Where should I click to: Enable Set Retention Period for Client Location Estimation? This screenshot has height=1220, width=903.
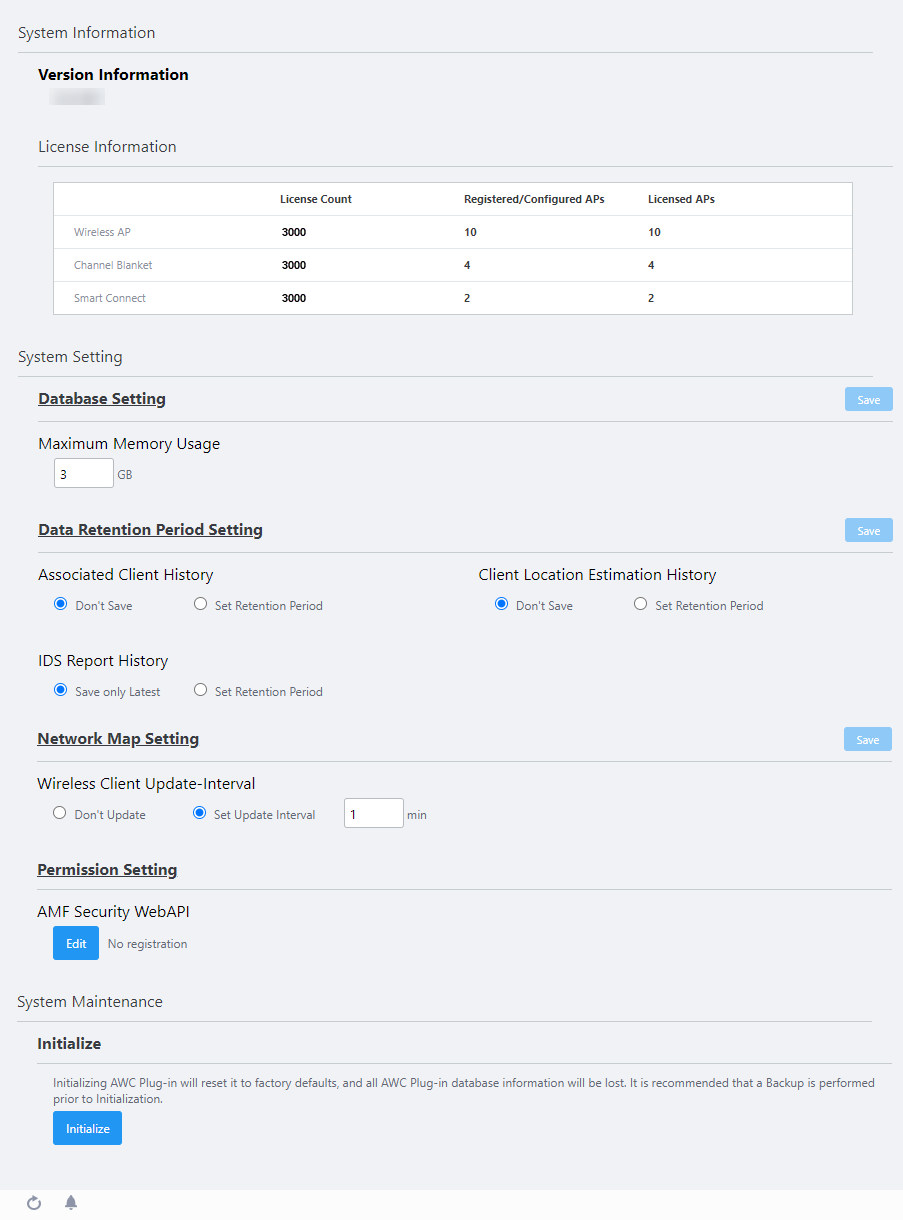641,605
